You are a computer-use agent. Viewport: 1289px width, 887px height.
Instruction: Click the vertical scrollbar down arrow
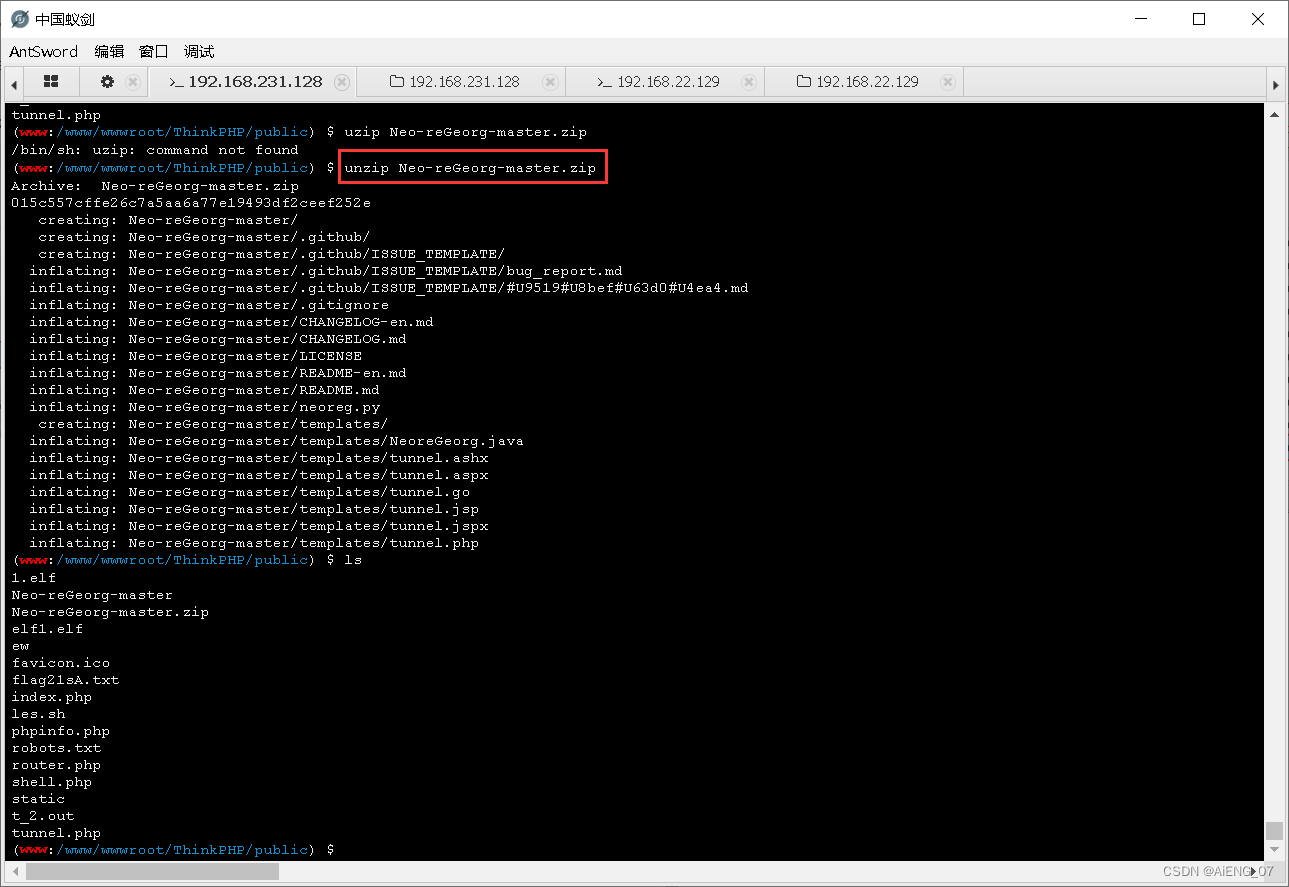(1274, 851)
